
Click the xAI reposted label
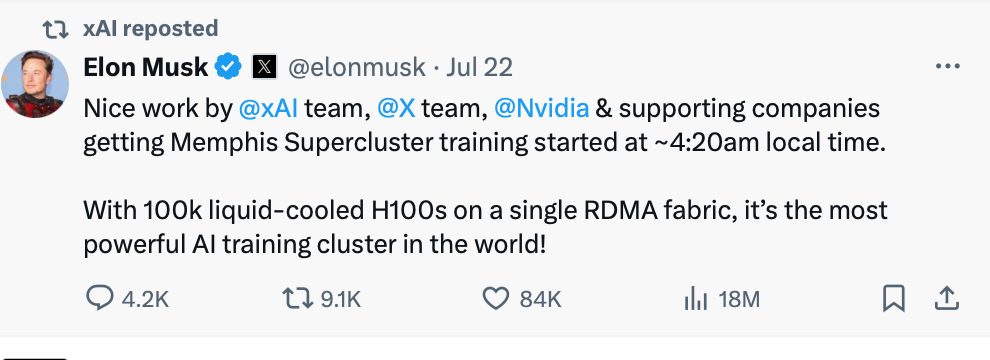(x=151, y=28)
